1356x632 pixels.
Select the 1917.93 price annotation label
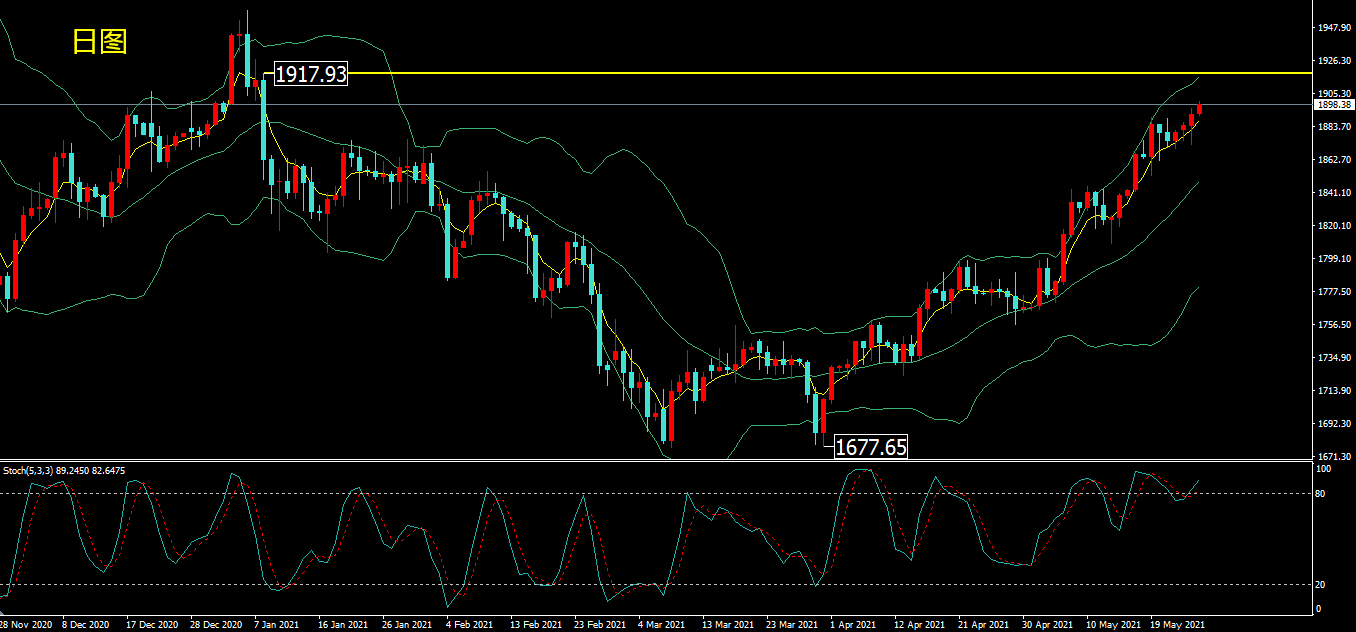coord(310,73)
